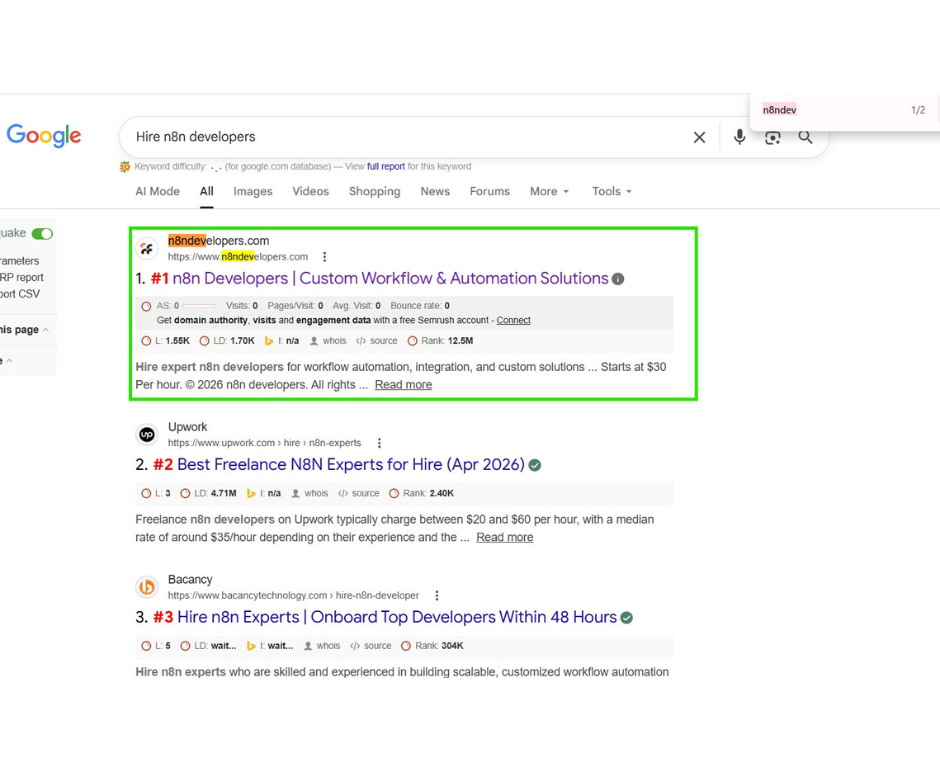Click Connect Semrush account link

click(x=513, y=320)
